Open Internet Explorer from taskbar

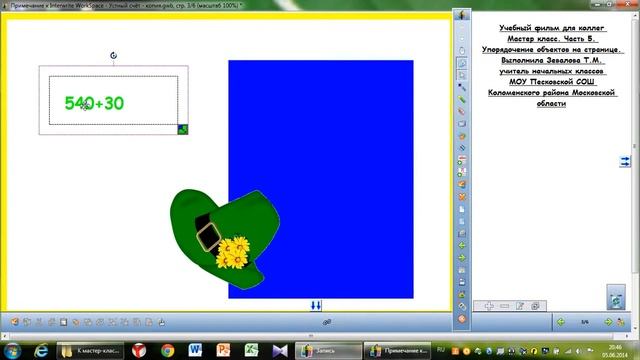point(41,351)
